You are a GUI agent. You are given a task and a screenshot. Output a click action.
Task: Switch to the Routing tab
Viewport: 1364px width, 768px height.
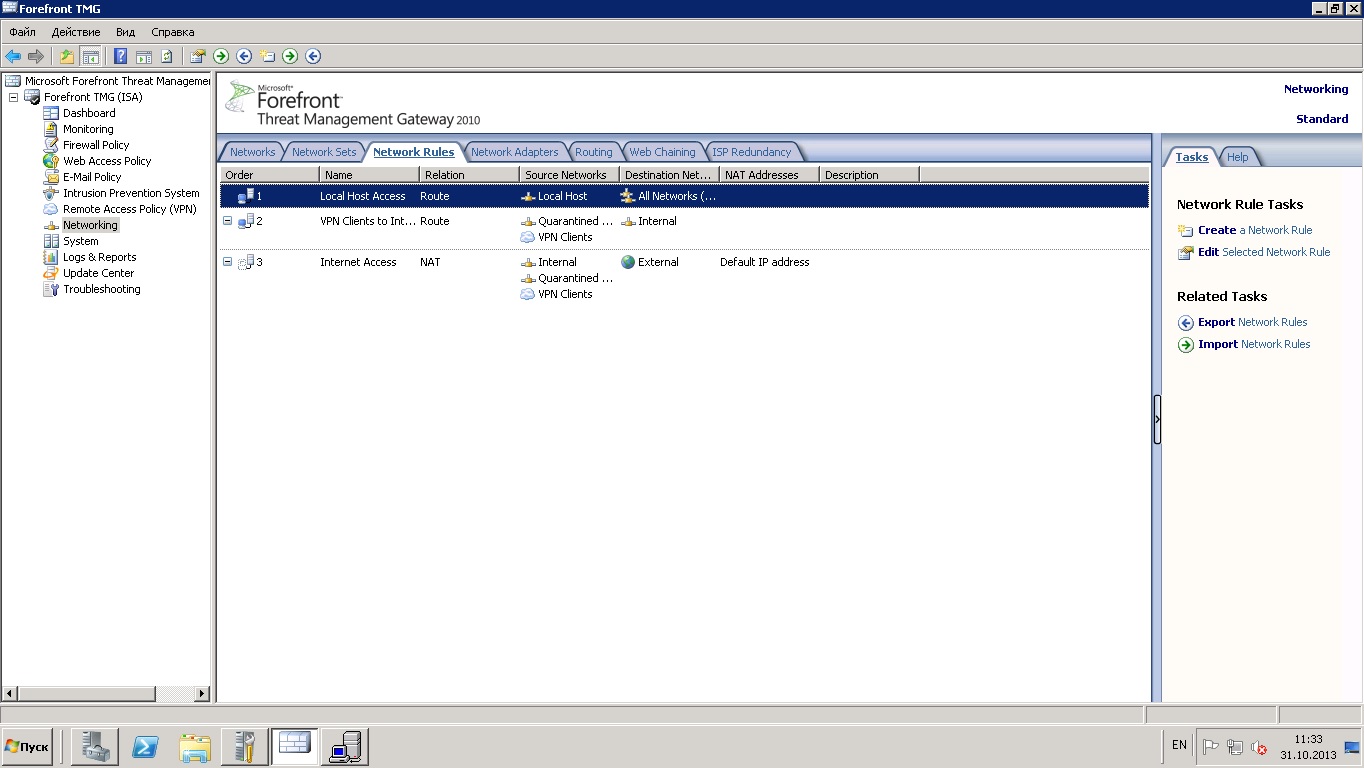(x=593, y=152)
